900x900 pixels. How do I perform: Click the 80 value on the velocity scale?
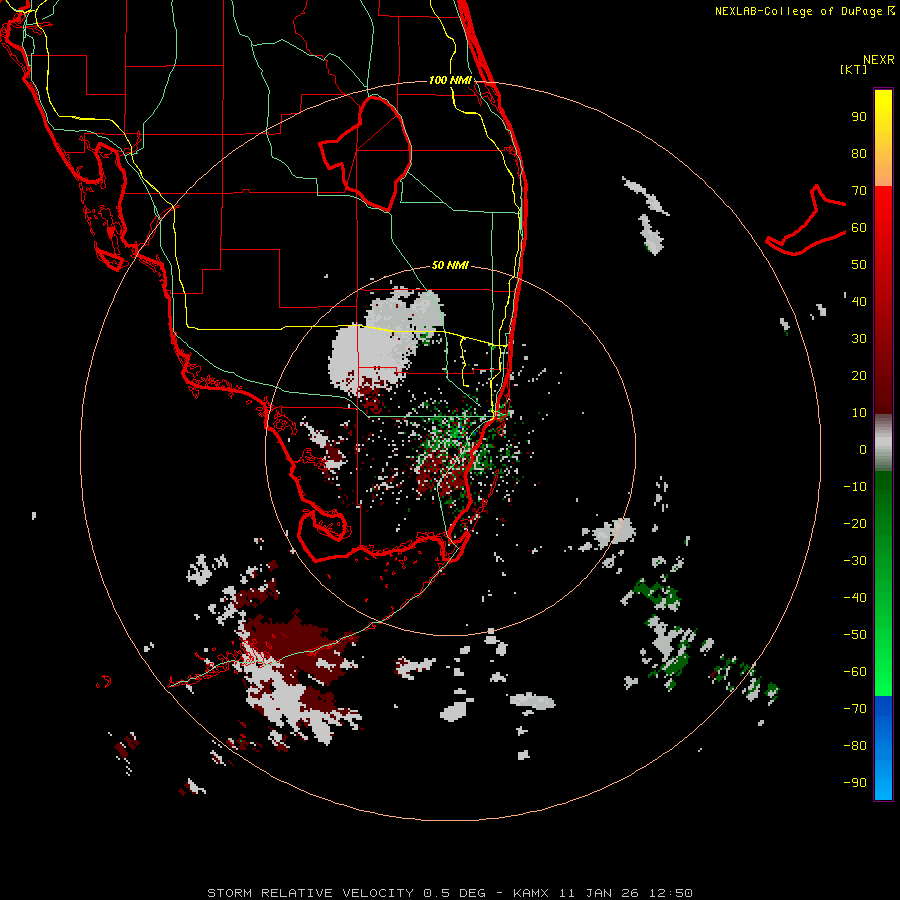(859, 154)
